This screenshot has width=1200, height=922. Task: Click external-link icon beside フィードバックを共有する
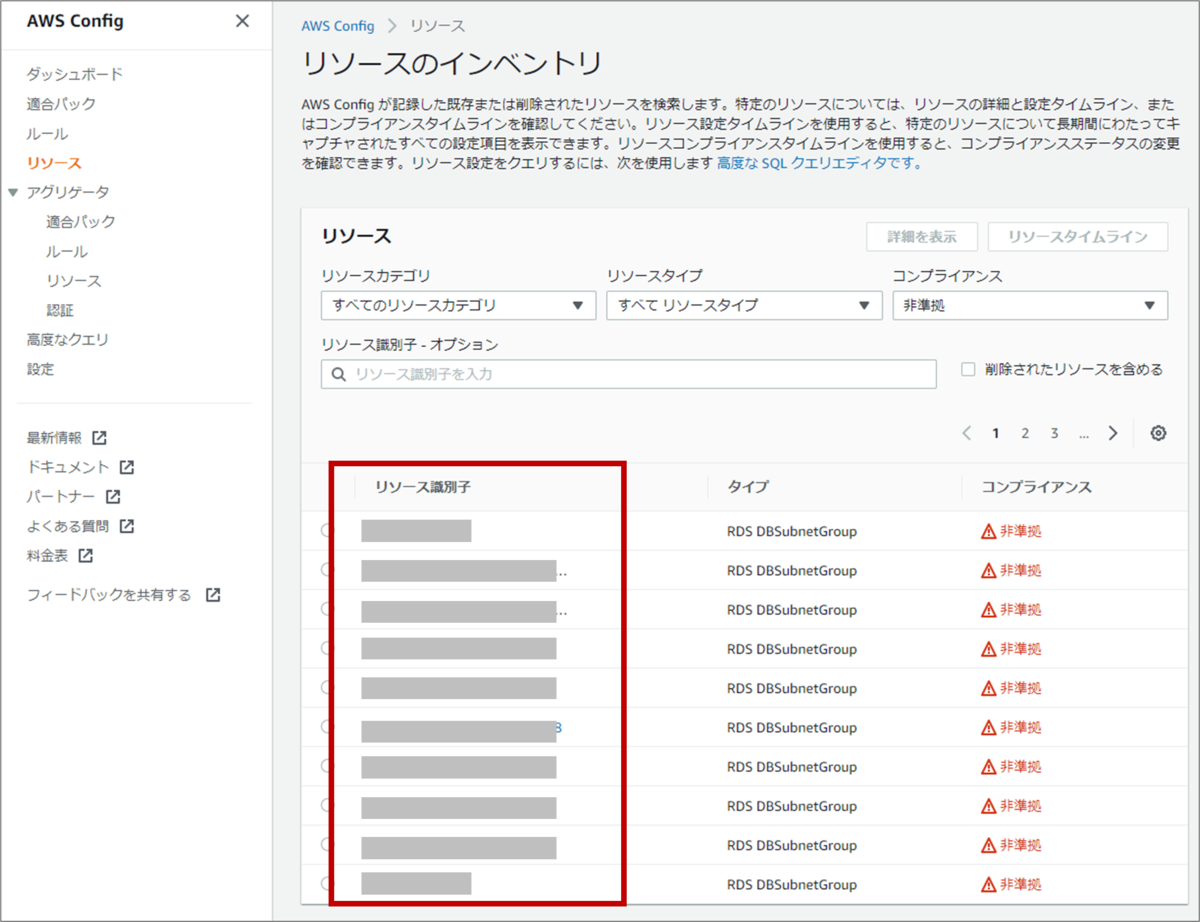pyautogui.click(x=213, y=595)
